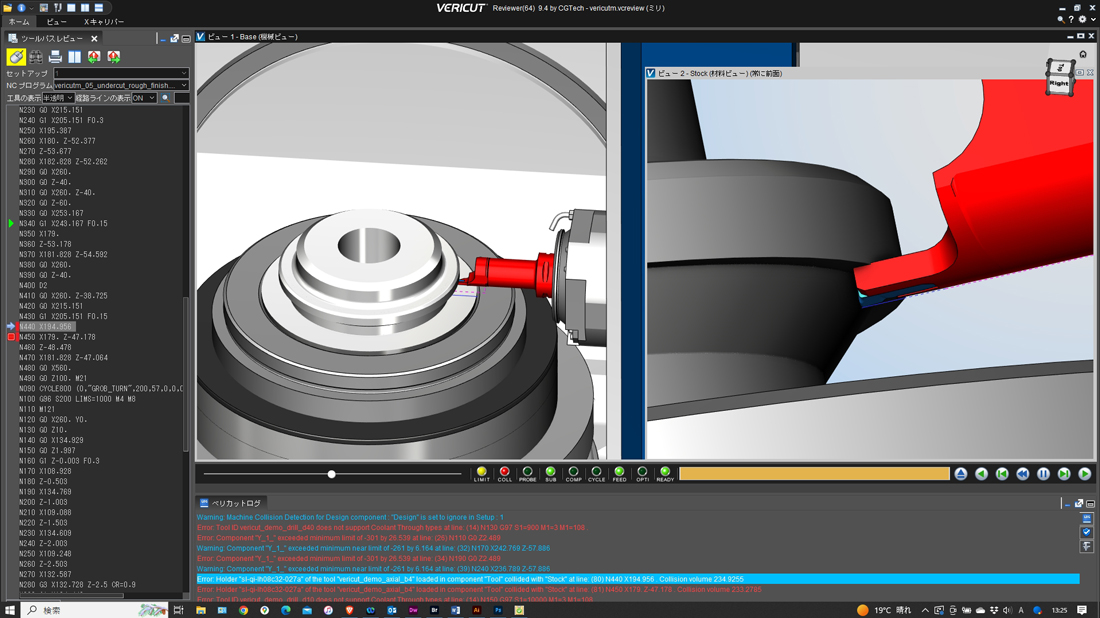Open the ビュー ribbon tab
The width and height of the screenshot is (1100, 618).
57,22
